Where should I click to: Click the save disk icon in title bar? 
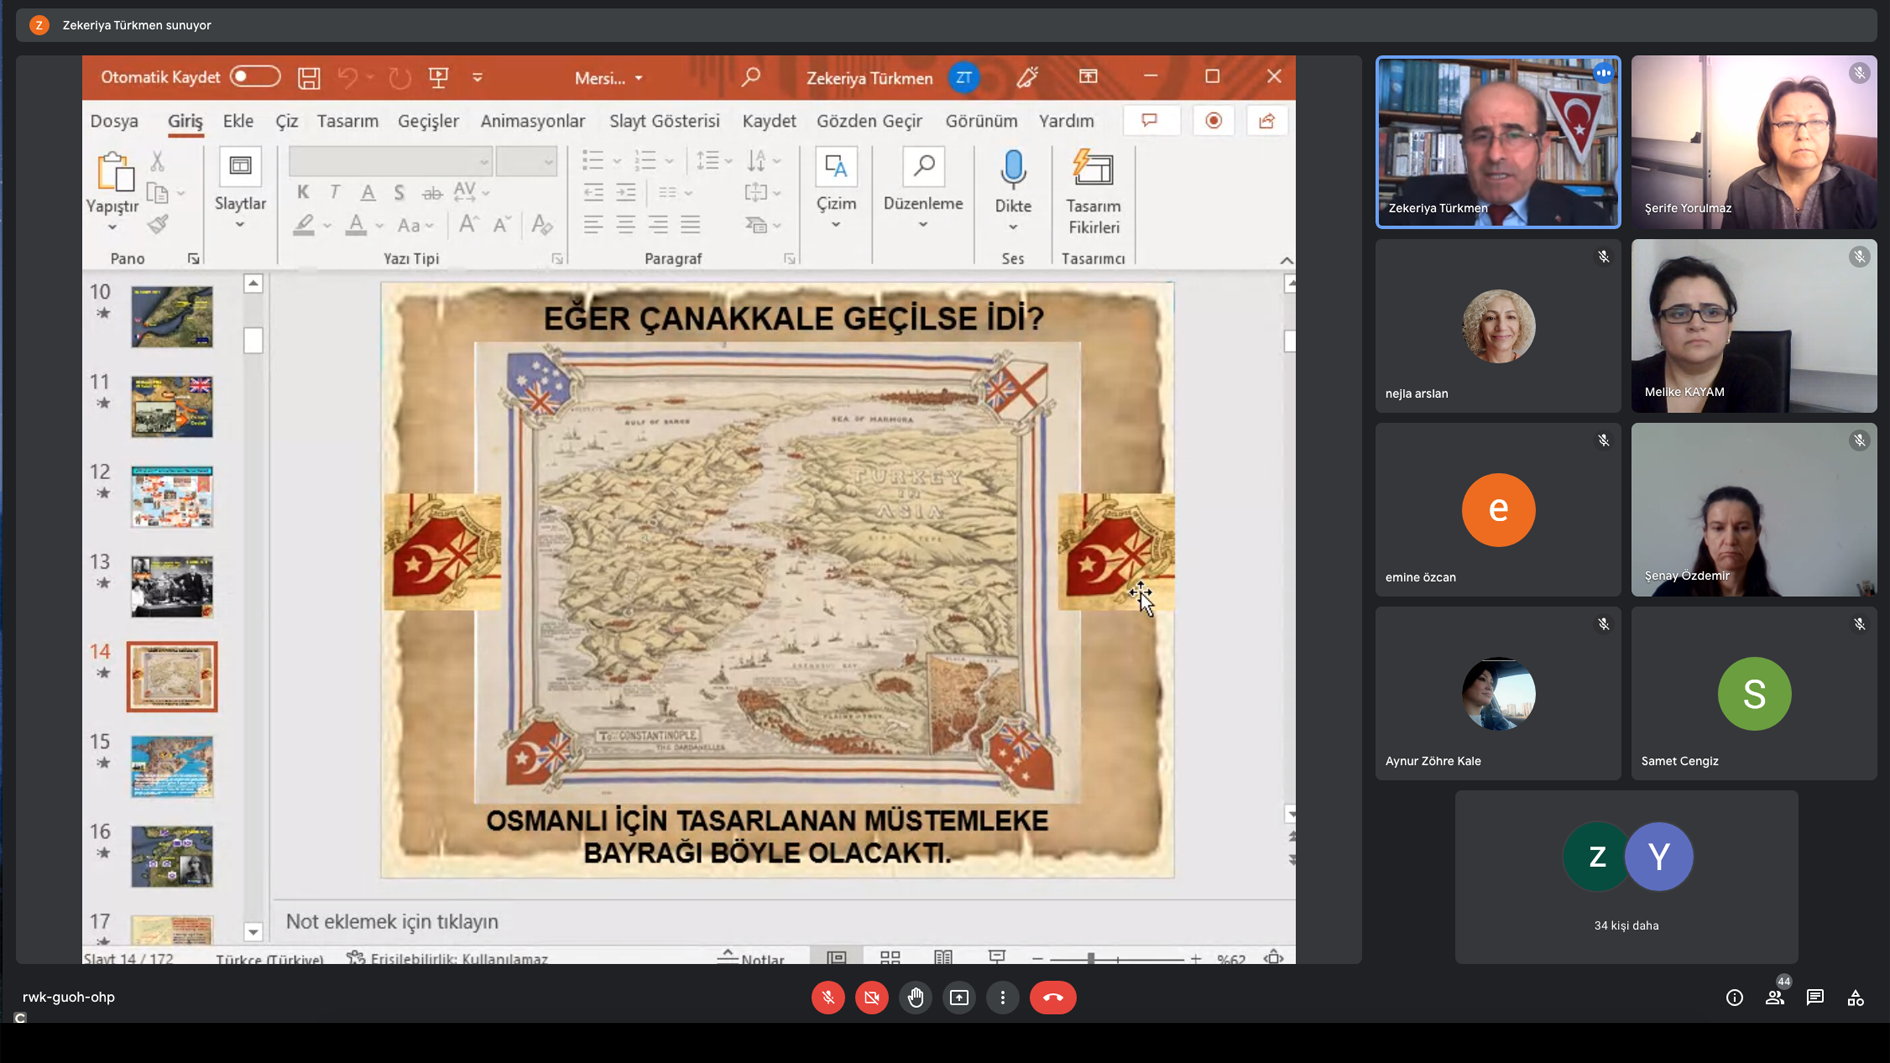click(309, 78)
